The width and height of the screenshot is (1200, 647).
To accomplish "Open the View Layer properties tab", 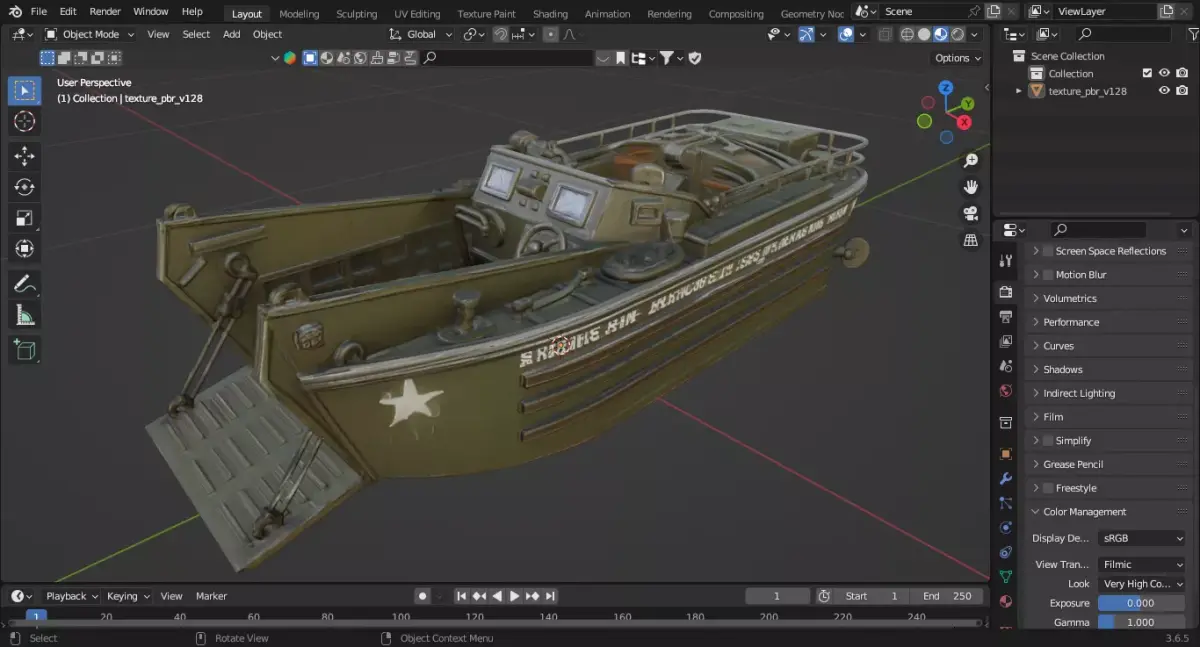I will [1006, 341].
